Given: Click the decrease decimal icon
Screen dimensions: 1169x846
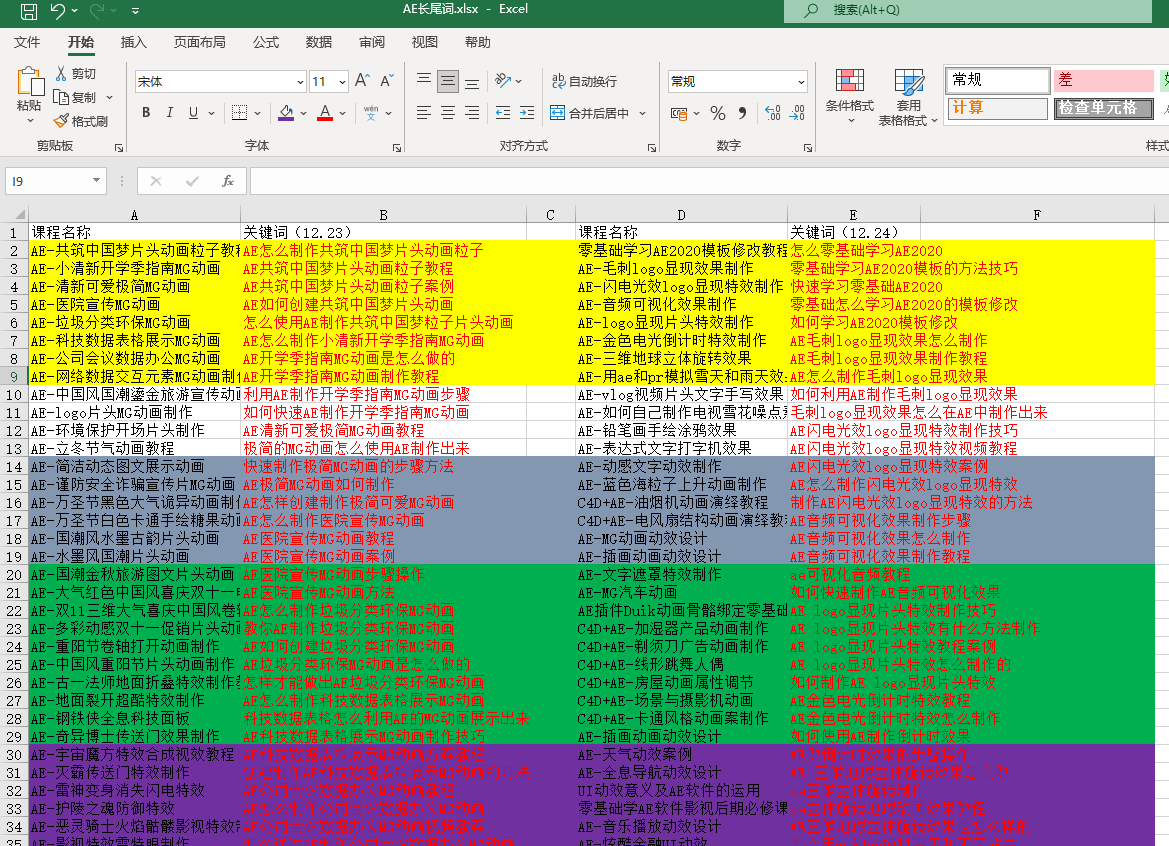Looking at the screenshot, I should [797, 113].
